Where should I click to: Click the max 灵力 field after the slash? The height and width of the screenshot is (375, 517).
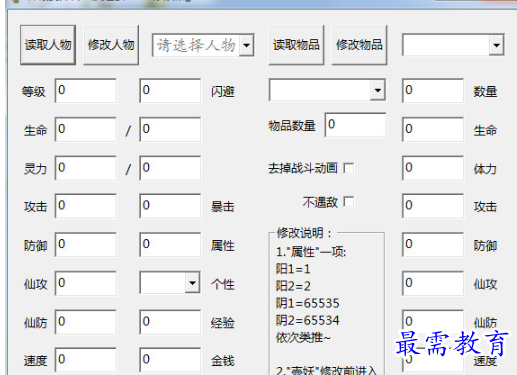[170, 168]
